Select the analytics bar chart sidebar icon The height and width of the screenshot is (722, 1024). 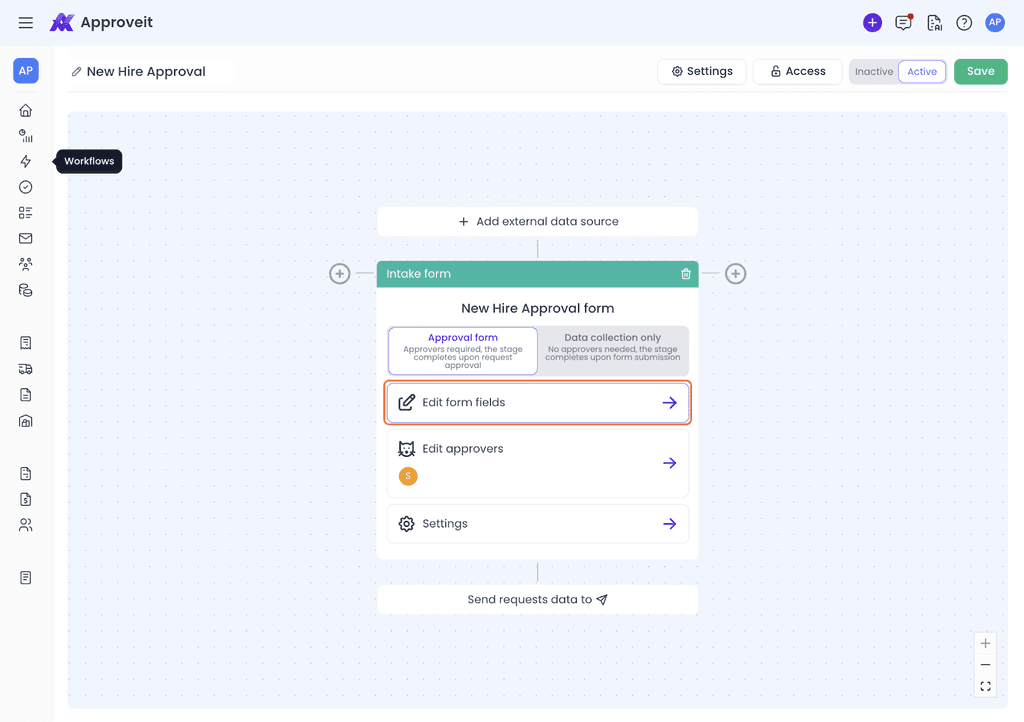click(25, 136)
